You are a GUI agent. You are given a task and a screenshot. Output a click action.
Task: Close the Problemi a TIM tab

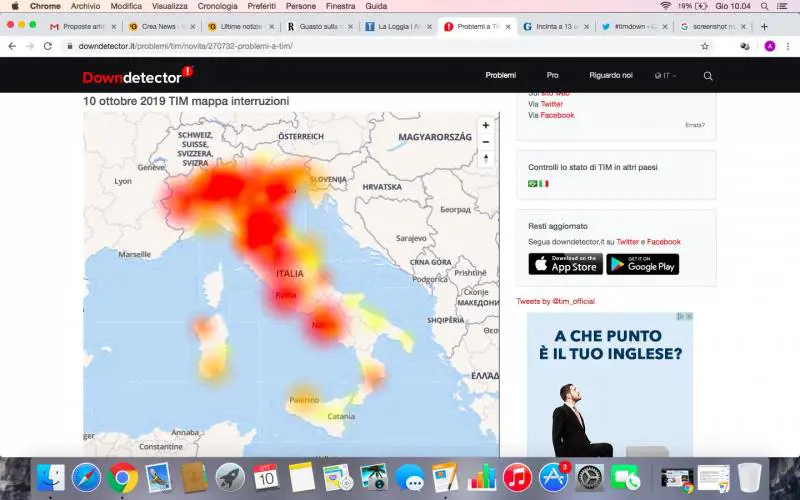(508, 27)
